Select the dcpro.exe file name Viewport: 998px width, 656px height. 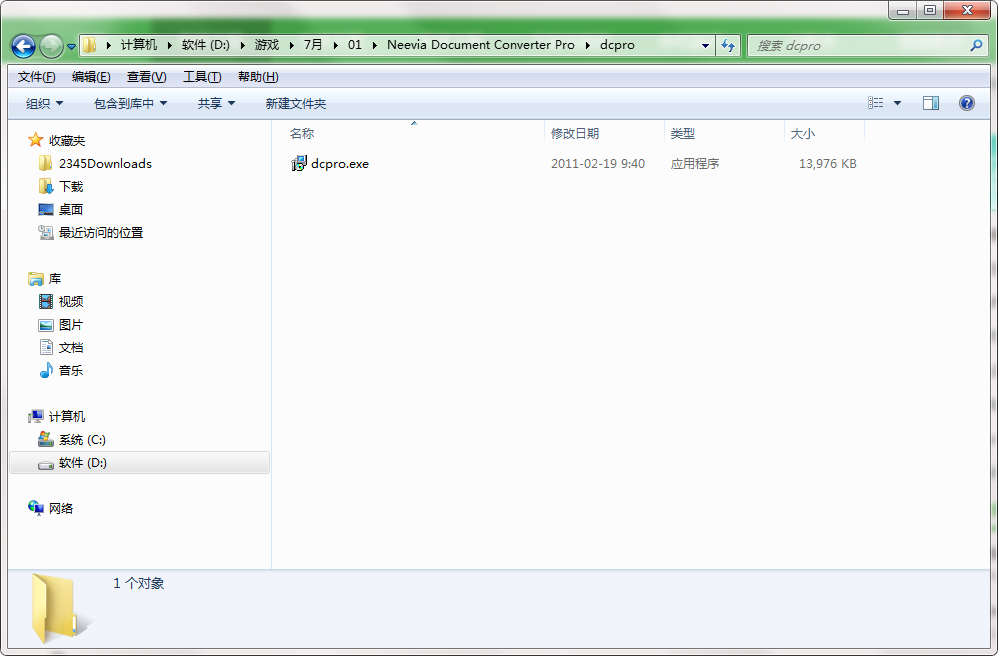point(340,164)
